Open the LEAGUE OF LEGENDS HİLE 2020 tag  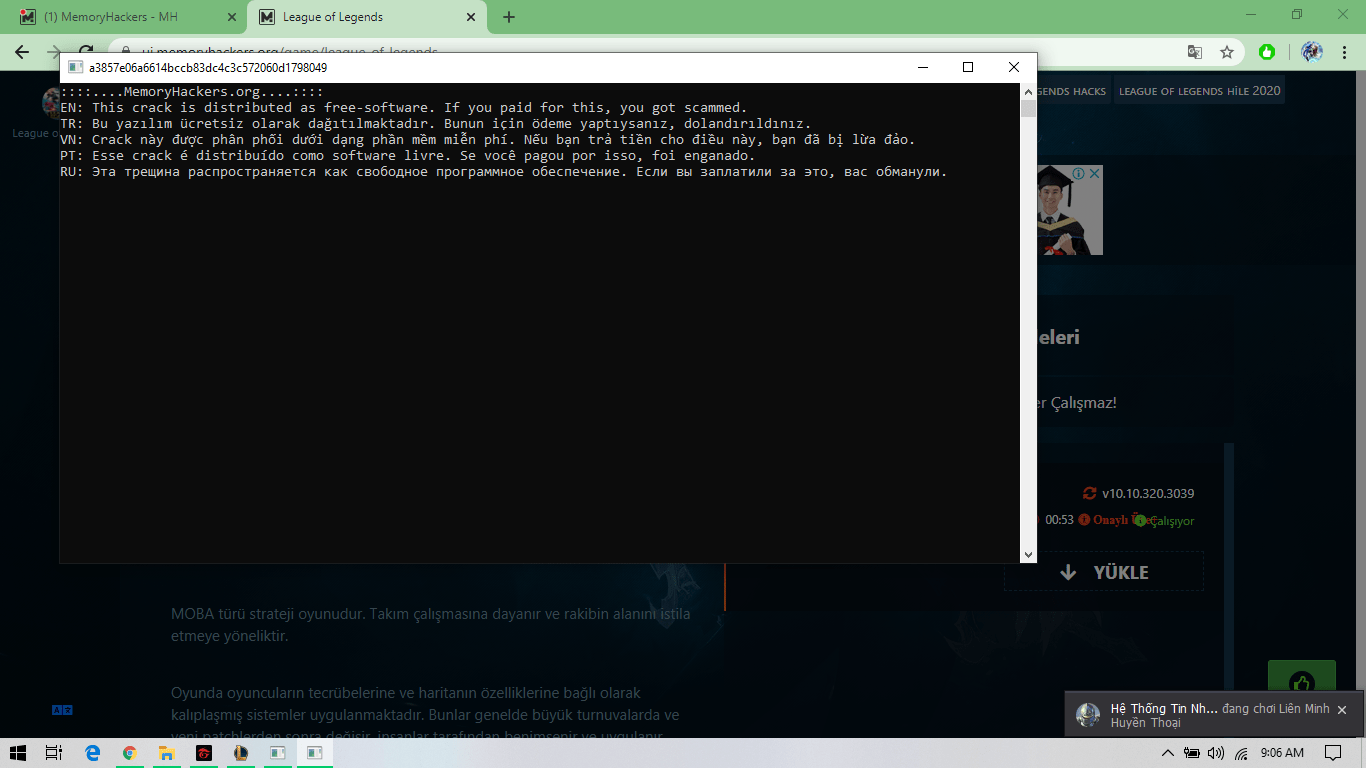(1199, 91)
